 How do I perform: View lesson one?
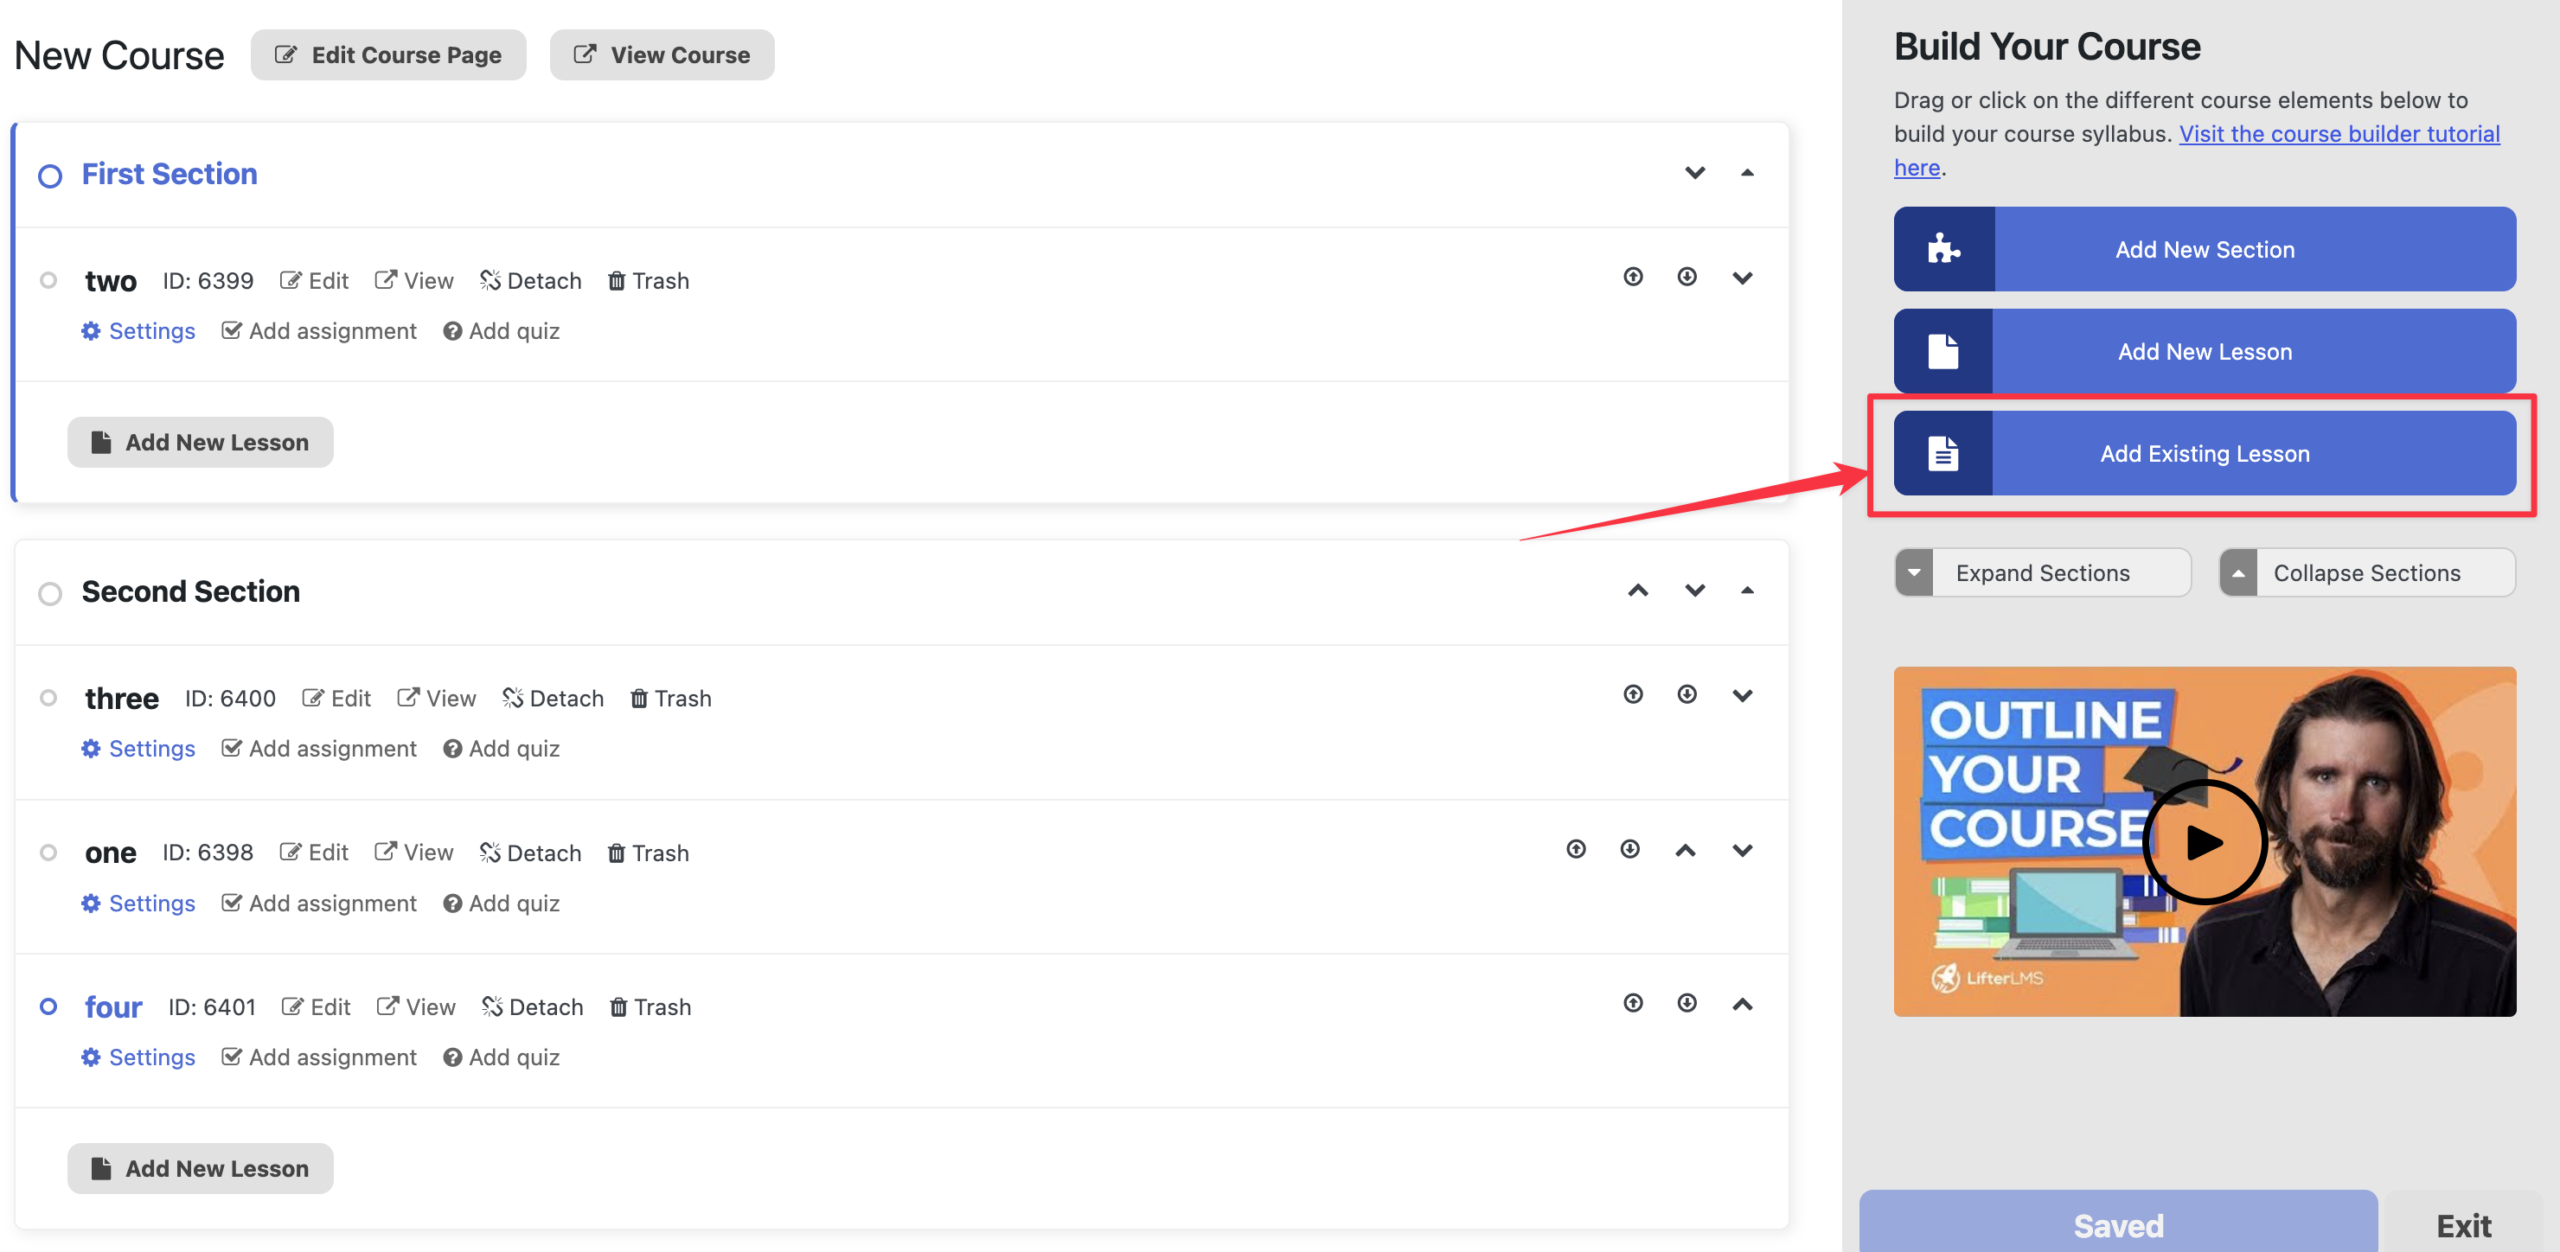pos(414,853)
